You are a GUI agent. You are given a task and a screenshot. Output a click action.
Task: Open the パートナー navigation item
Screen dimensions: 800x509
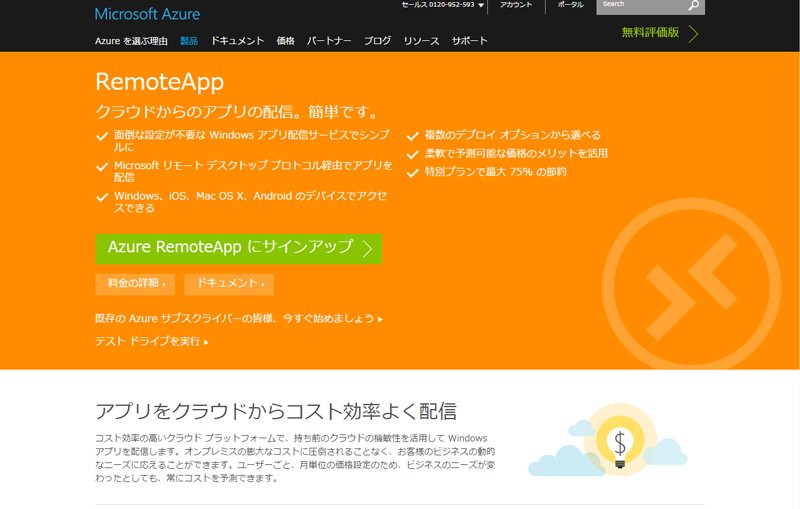(329, 41)
